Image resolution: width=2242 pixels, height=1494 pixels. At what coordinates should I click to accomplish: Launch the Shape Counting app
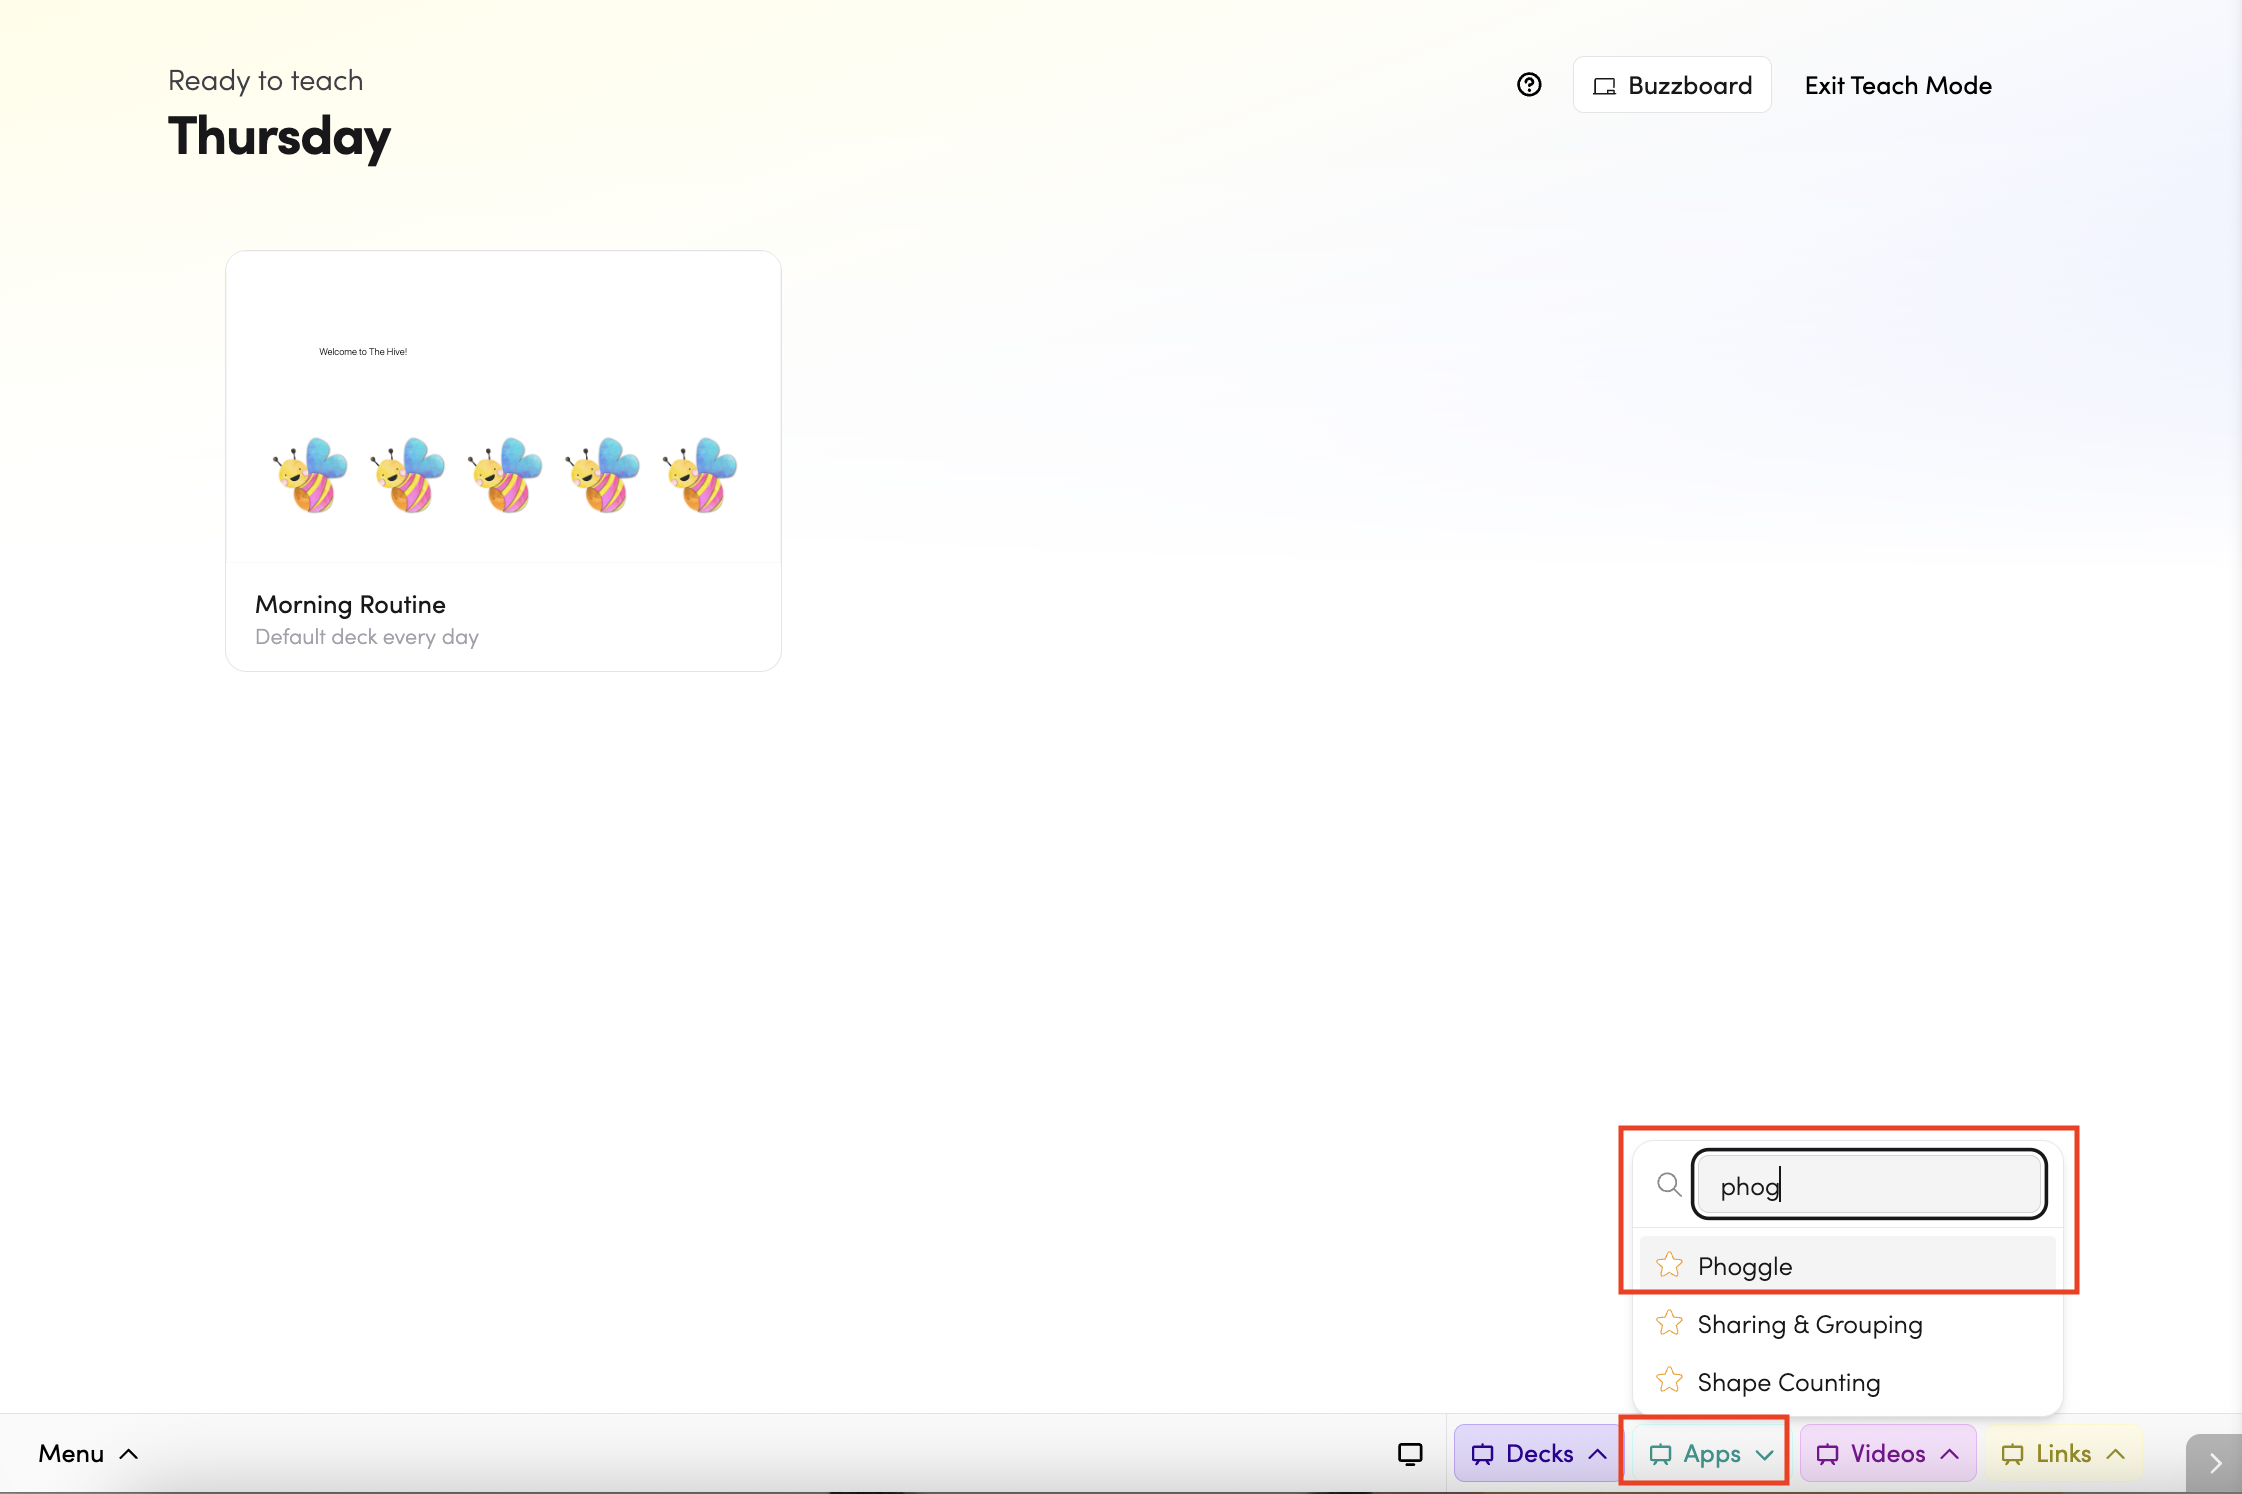[1788, 1382]
